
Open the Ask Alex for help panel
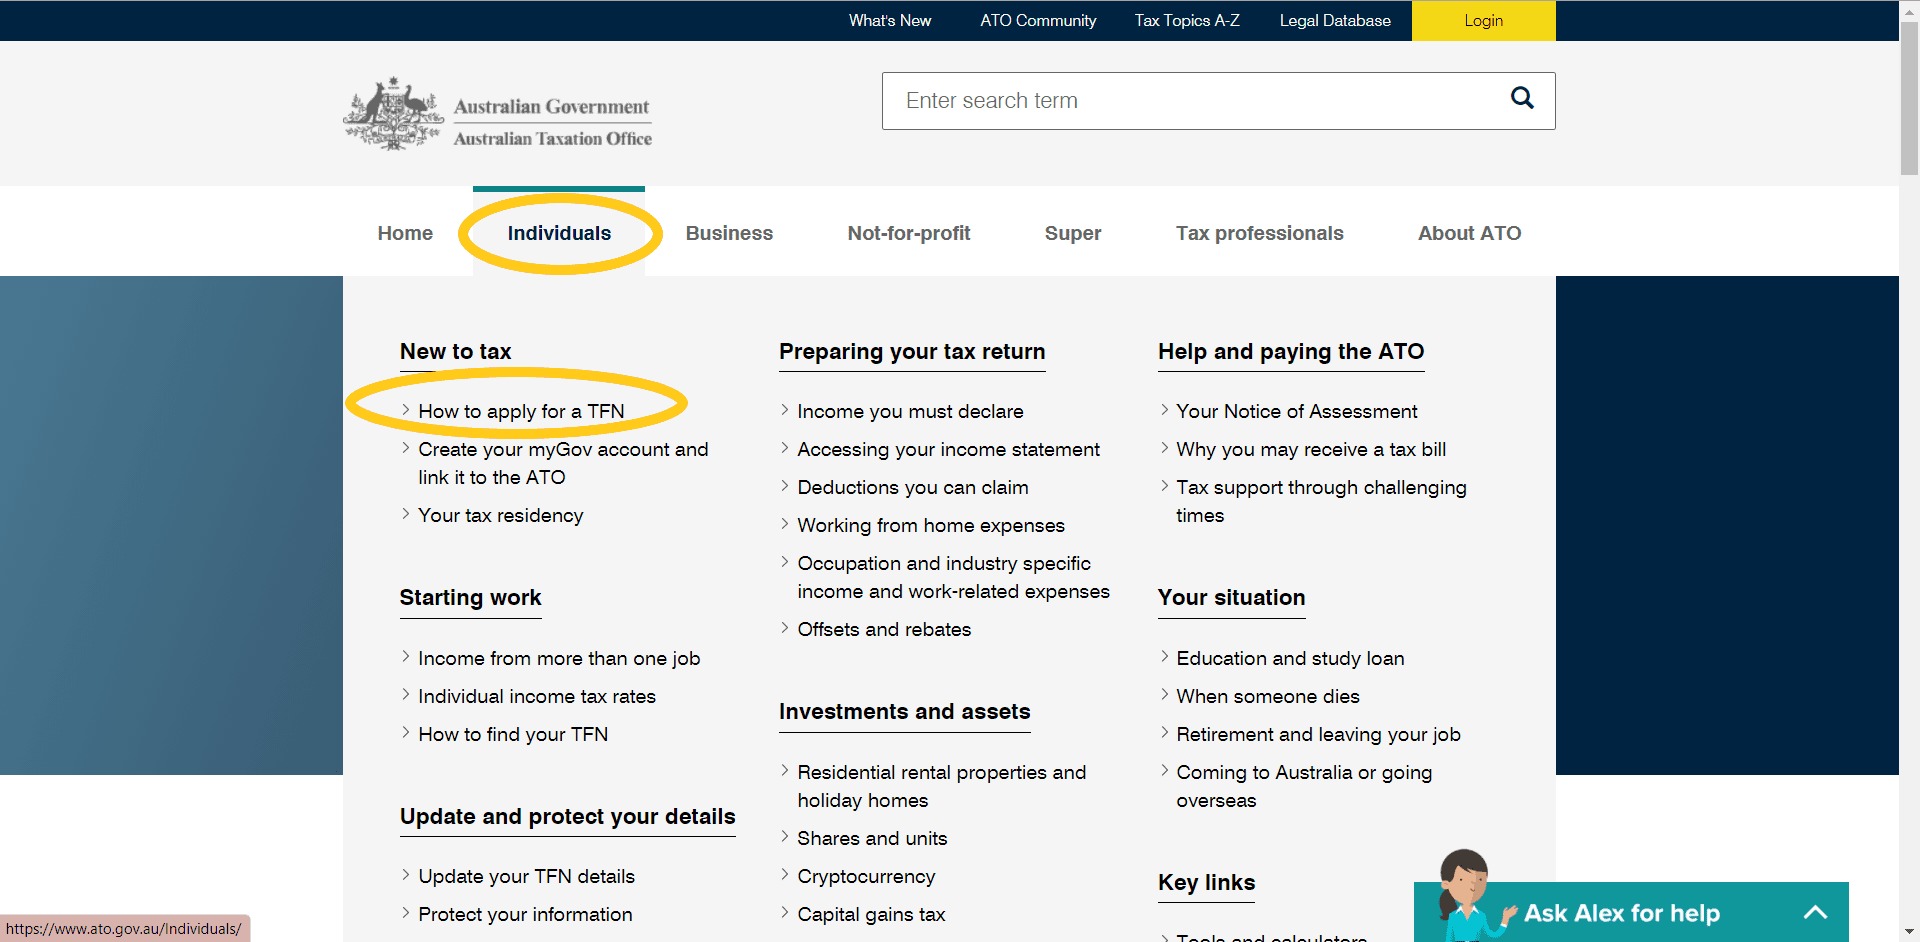[1631, 912]
